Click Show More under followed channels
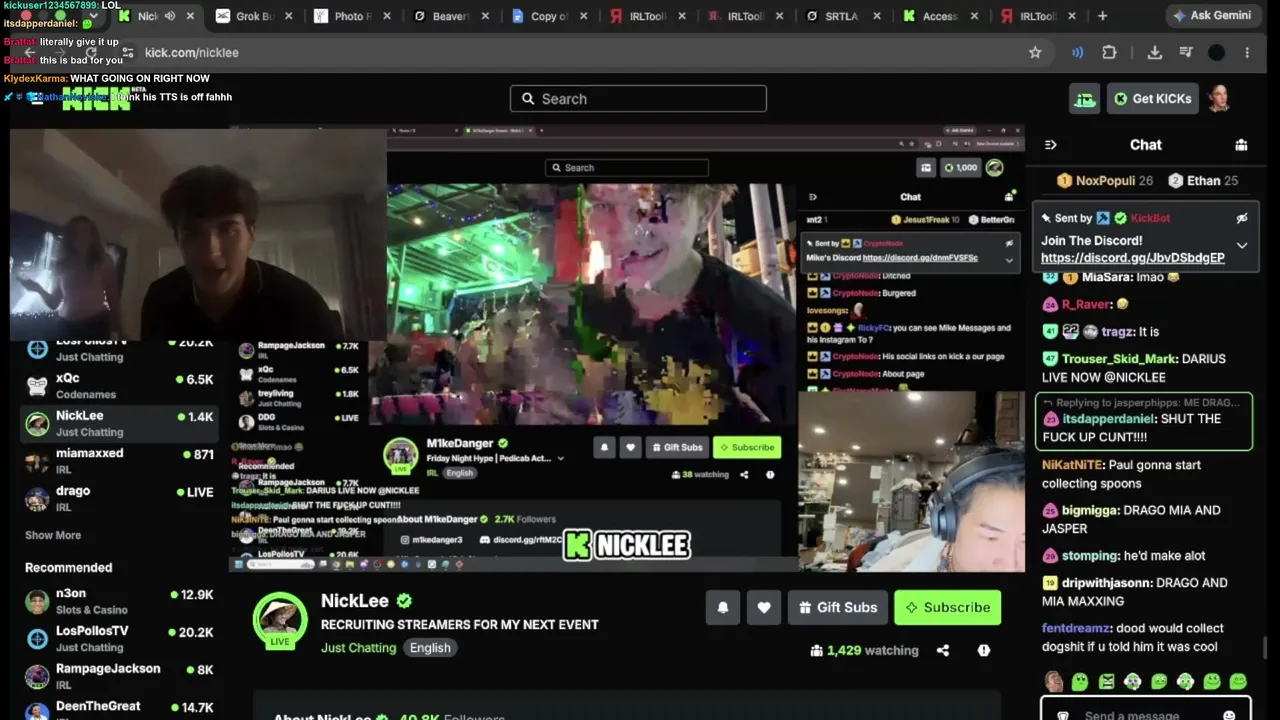 pyautogui.click(x=53, y=535)
